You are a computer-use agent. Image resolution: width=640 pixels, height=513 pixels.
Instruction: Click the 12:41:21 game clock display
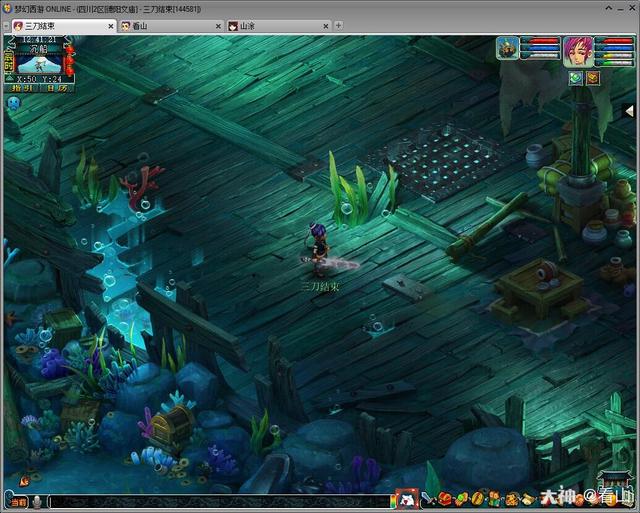[x=39, y=40]
